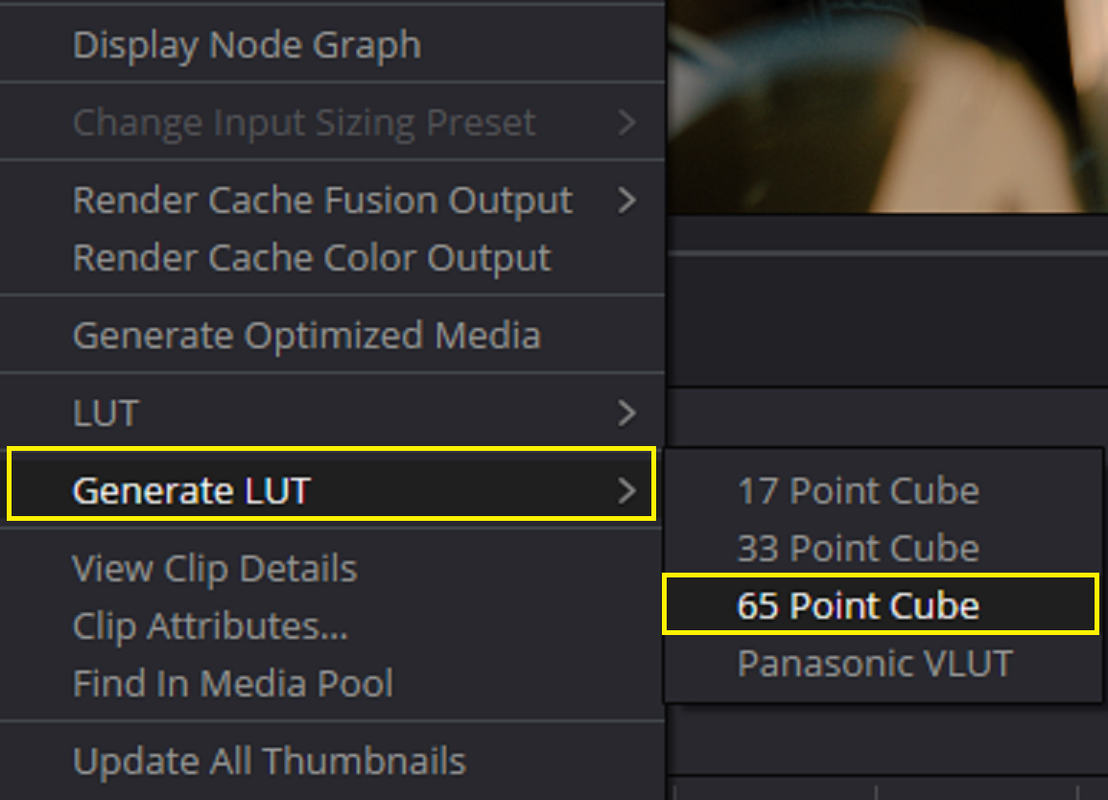Click Generate Optimized Media

coord(332,335)
